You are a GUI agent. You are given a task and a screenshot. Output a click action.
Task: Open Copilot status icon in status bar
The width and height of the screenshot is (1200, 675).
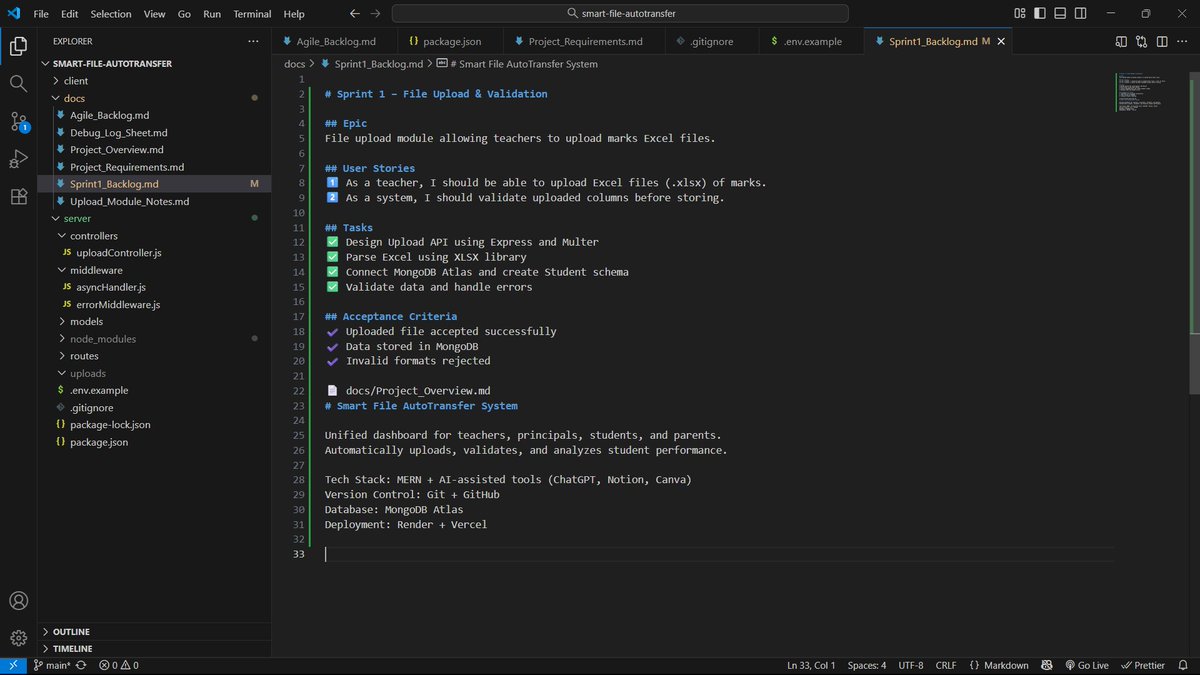[x=1046, y=665]
